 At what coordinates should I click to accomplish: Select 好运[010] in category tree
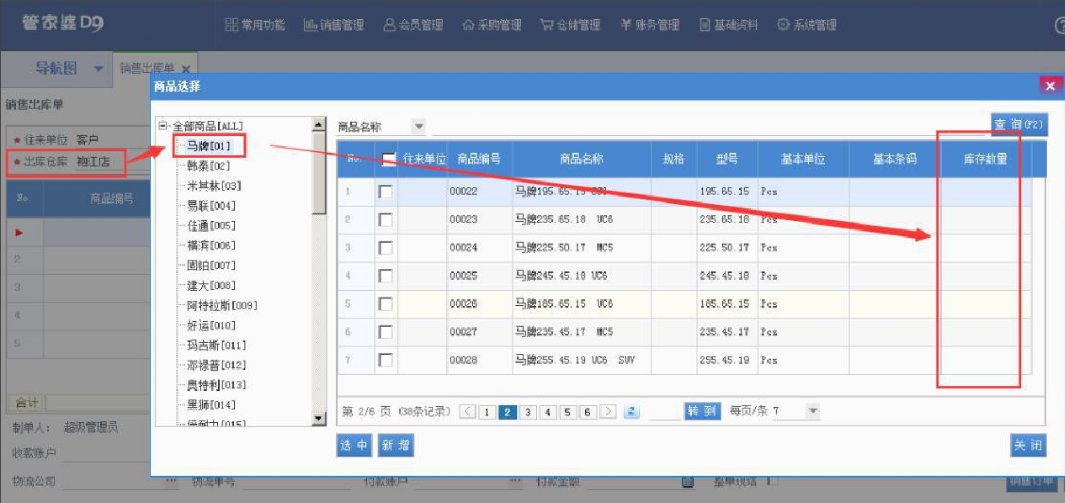(211, 325)
